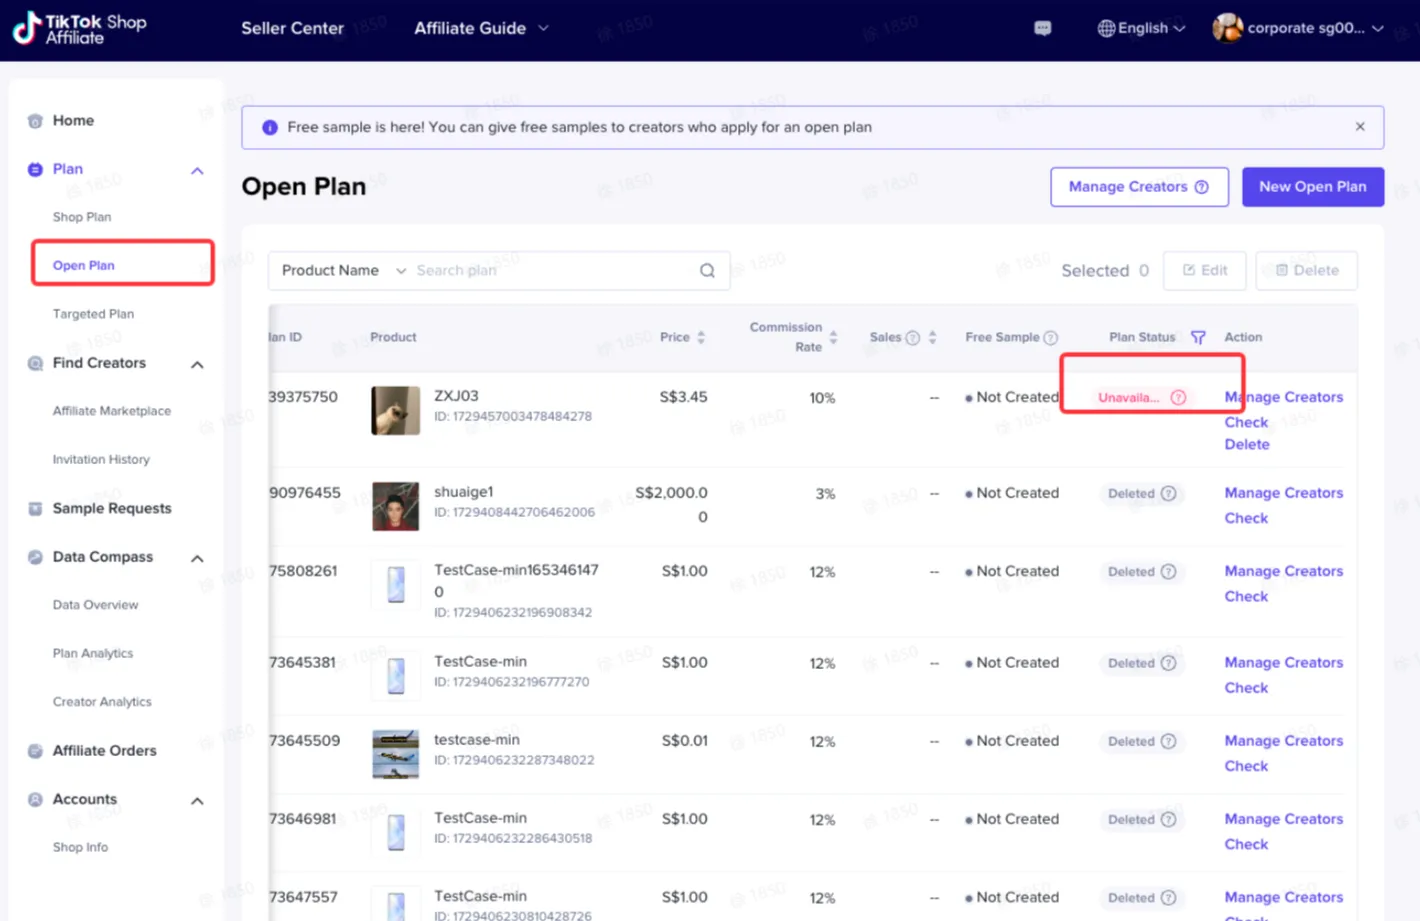Image resolution: width=1420 pixels, height=921 pixels.
Task: Sort by Commission Rate using sort arrows
Action: pos(833,337)
